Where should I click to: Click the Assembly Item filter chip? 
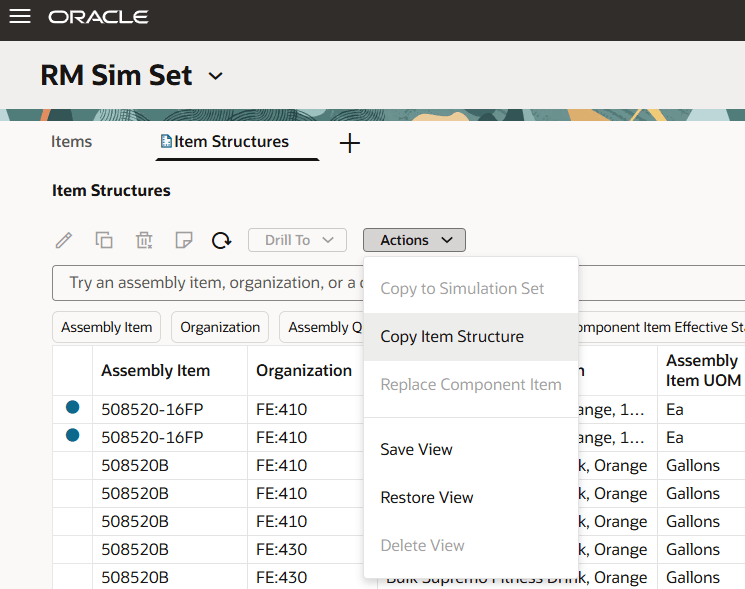coord(106,327)
